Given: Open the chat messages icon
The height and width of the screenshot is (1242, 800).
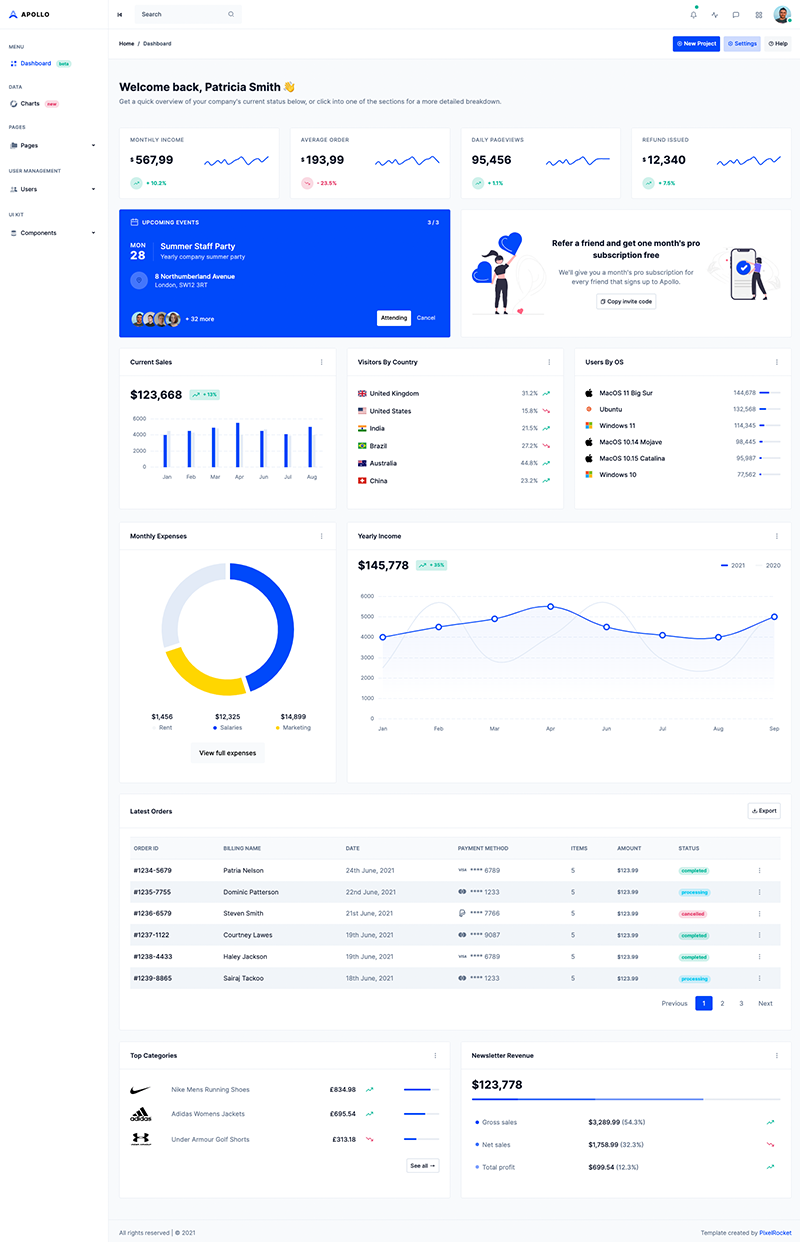Looking at the screenshot, I should (736, 15).
